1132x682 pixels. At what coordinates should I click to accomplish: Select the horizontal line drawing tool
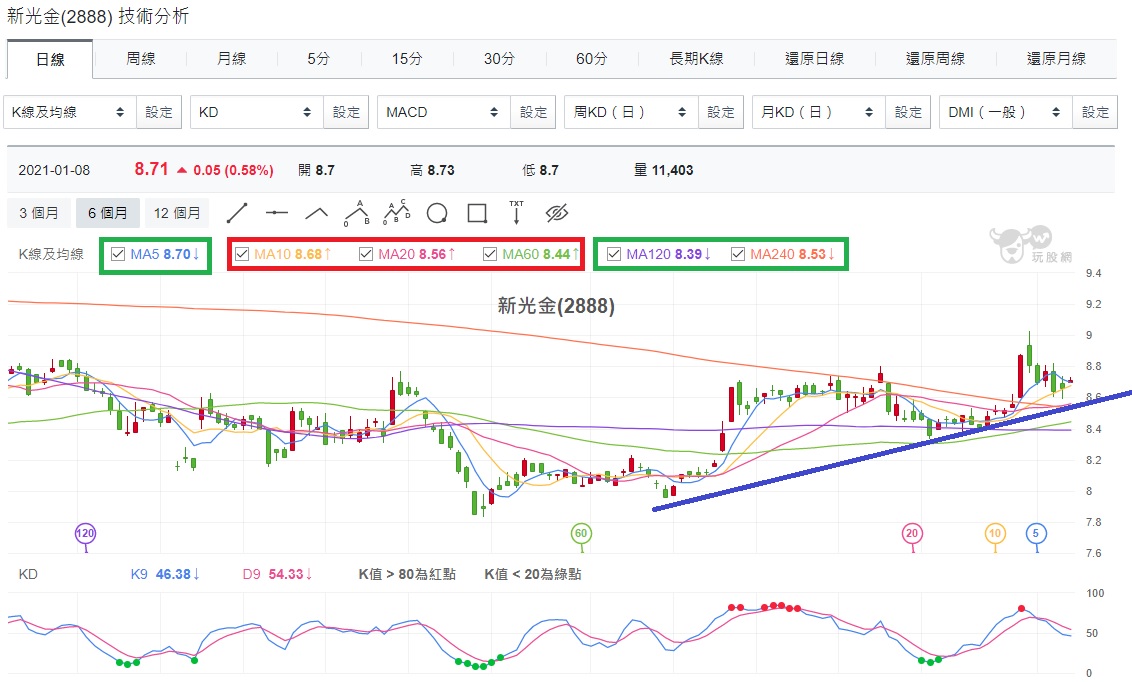pos(277,213)
